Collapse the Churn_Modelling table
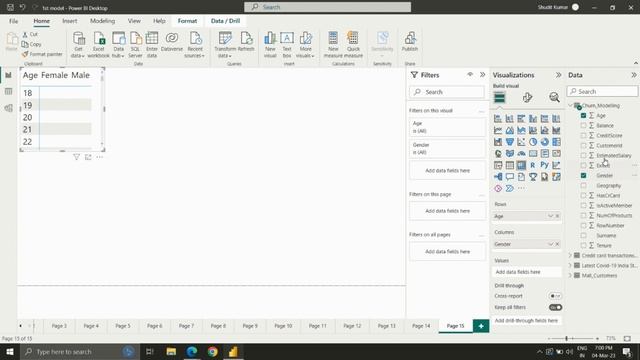Image resolution: width=640 pixels, height=360 pixels. tap(571, 106)
